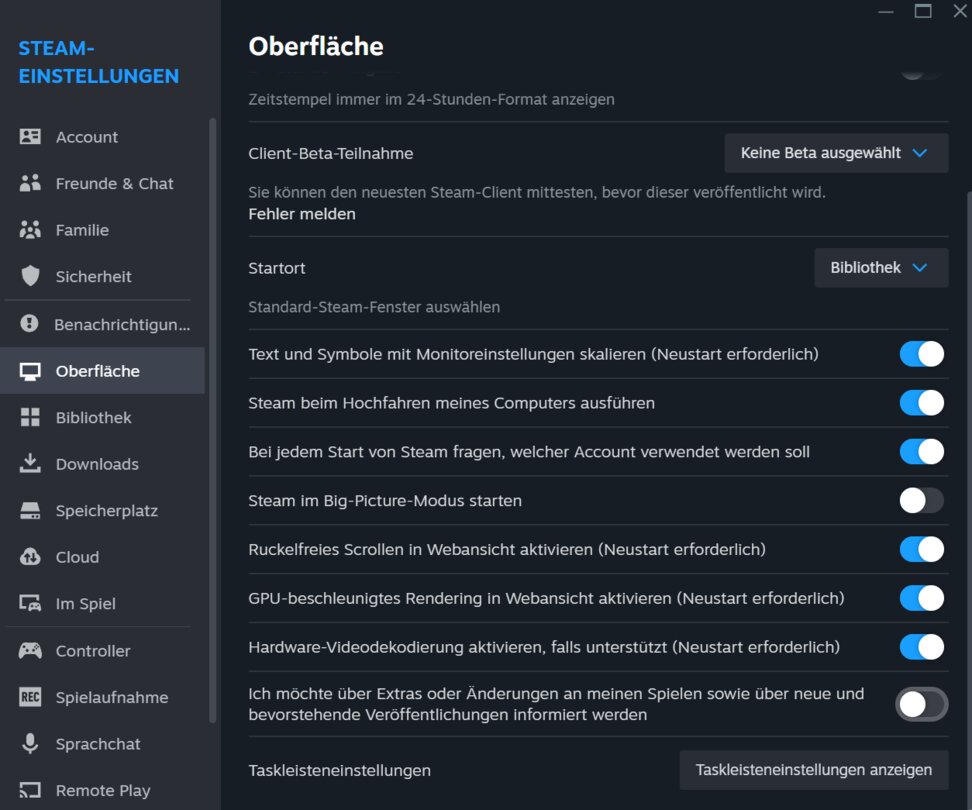Image resolution: width=972 pixels, height=810 pixels.
Task: Enable Steam im Big-Picture-Modus starten
Action: (x=921, y=501)
